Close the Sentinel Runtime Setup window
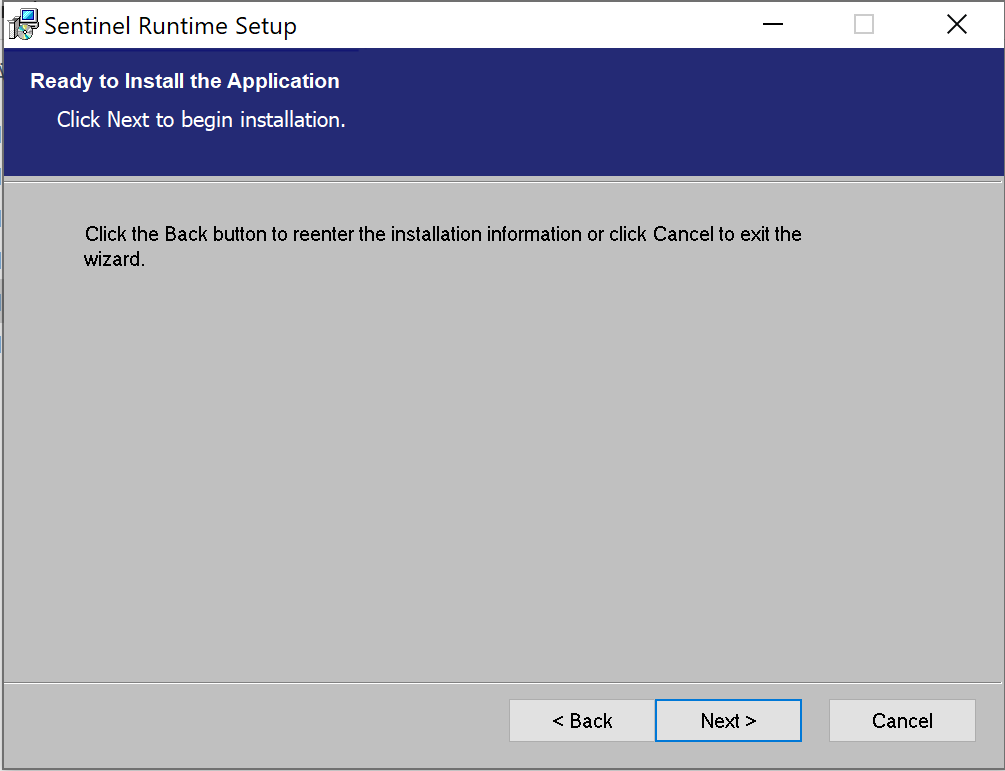 (x=956, y=25)
